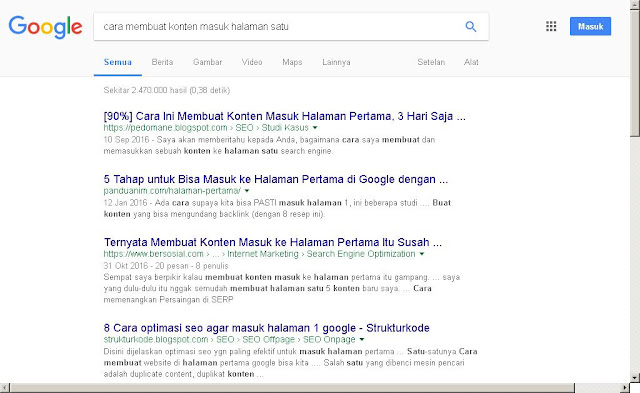Click the vertical scrollbar down arrow

click(x=635, y=377)
